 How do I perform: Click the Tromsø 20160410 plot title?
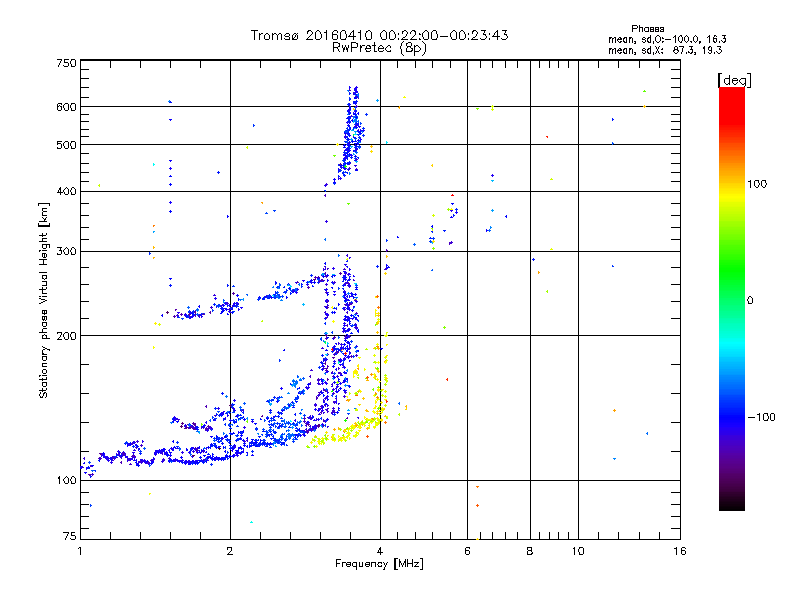[x=379, y=35]
